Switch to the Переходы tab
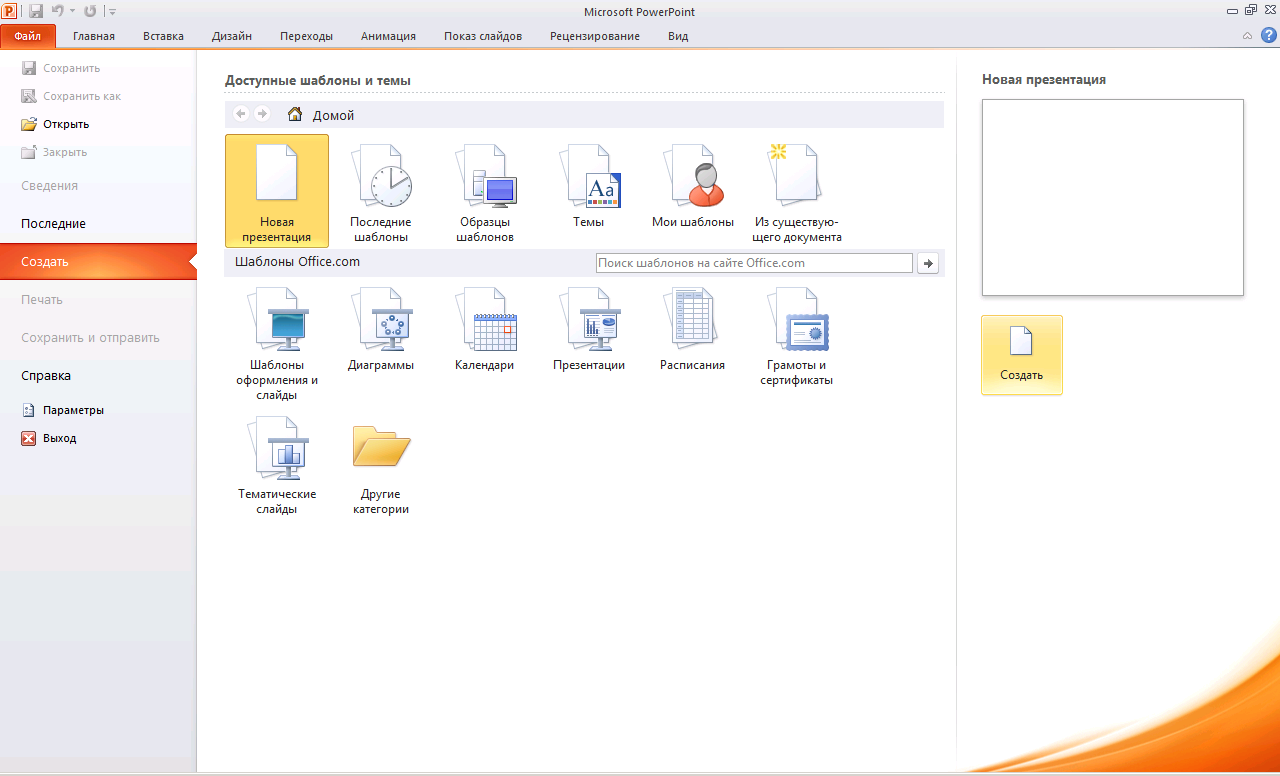 (x=306, y=36)
